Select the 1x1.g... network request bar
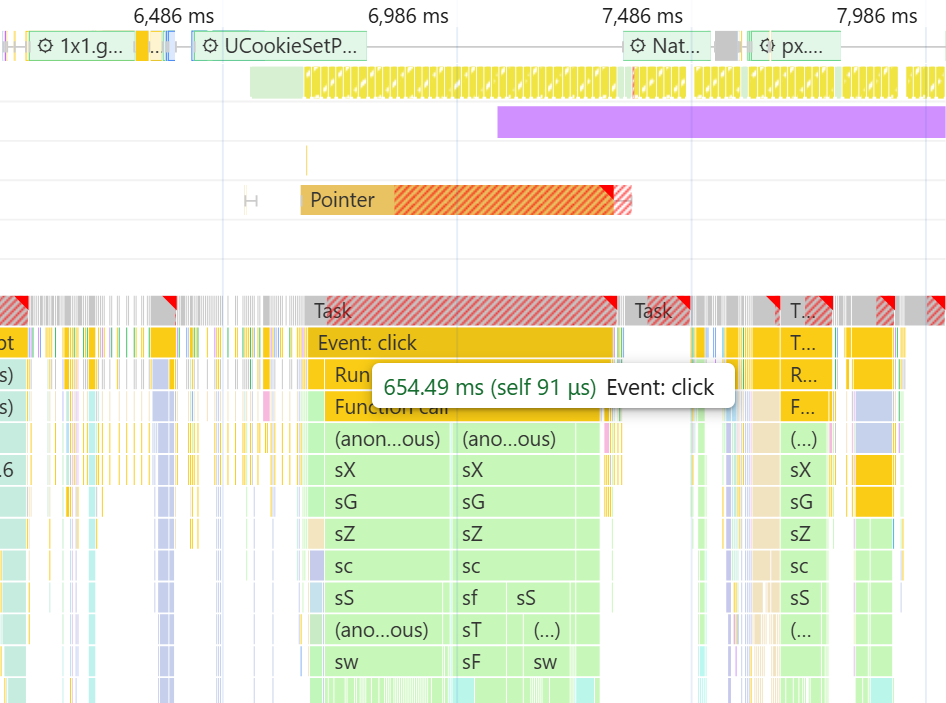The width and height of the screenshot is (946, 703). [x=81, y=46]
